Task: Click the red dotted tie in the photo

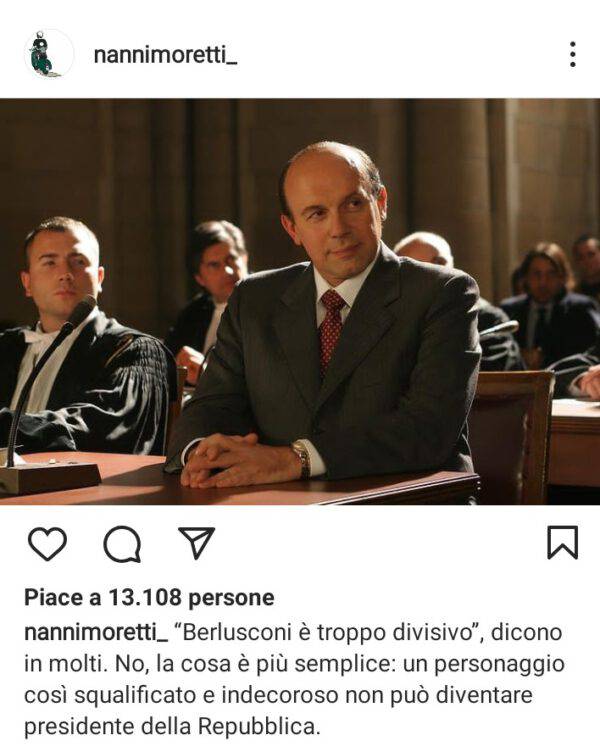Action: [x=330, y=329]
